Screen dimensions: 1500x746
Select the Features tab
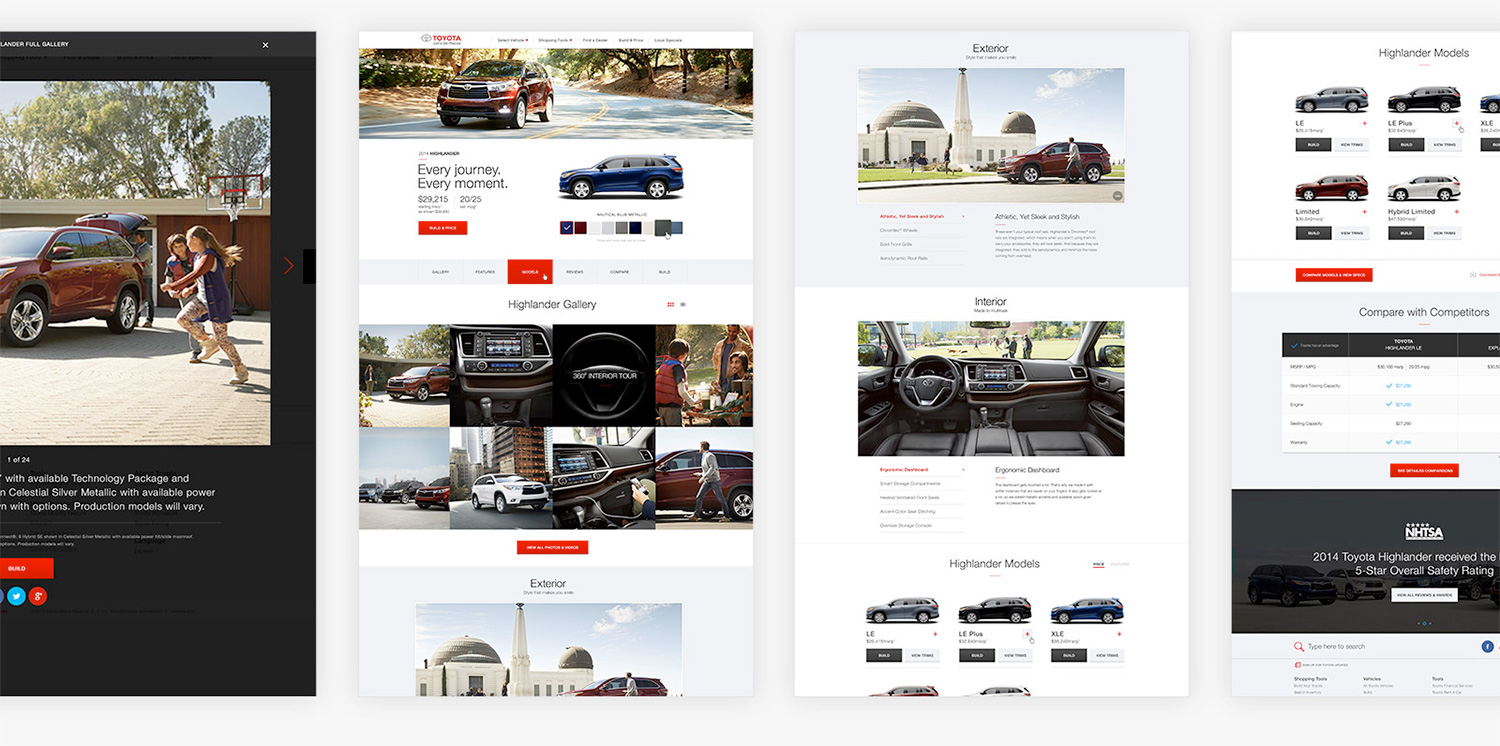485,272
